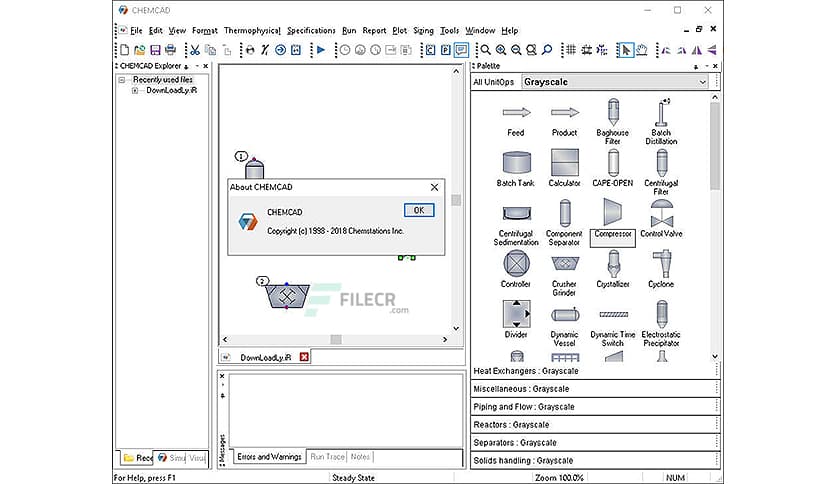
Task: Run simulation with the blue play icon
Action: (321, 50)
